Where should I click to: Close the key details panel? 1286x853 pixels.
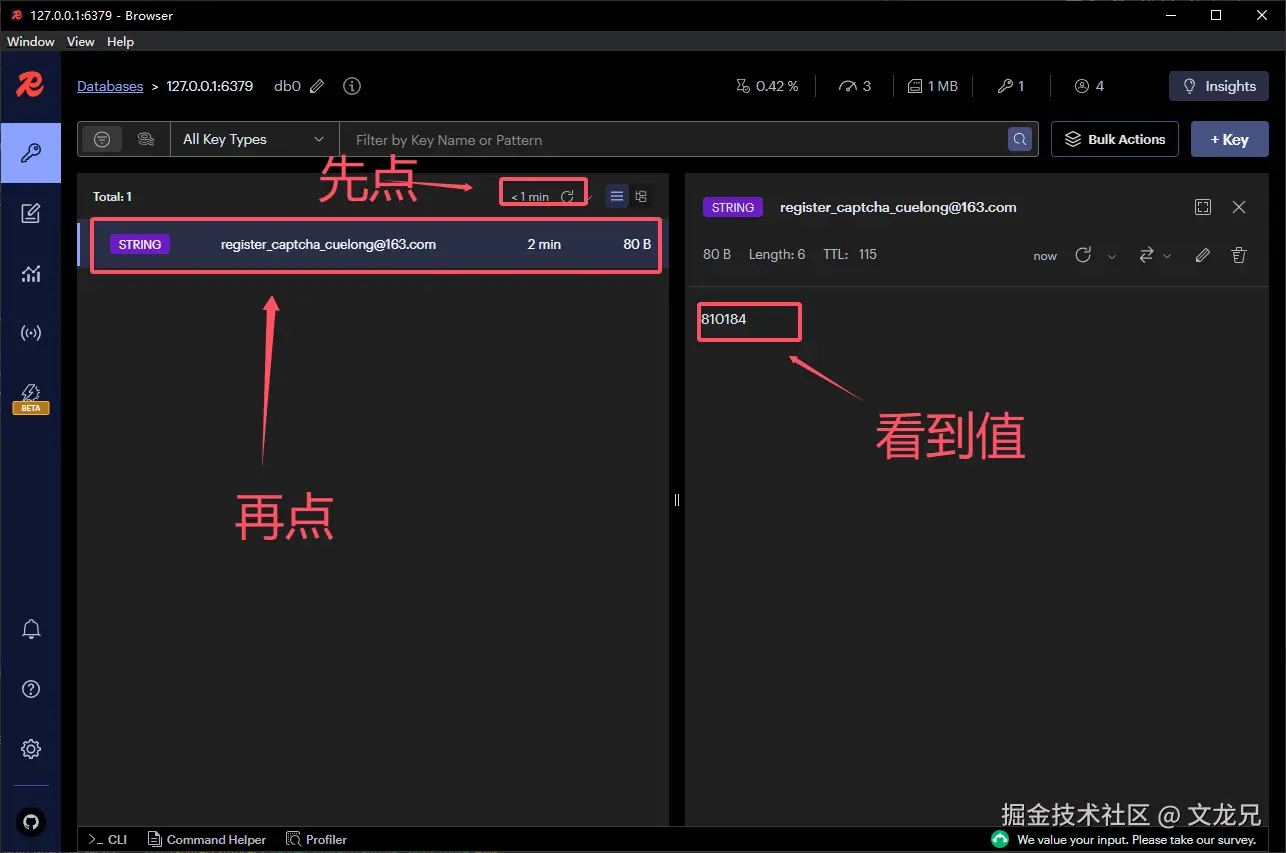1239,207
